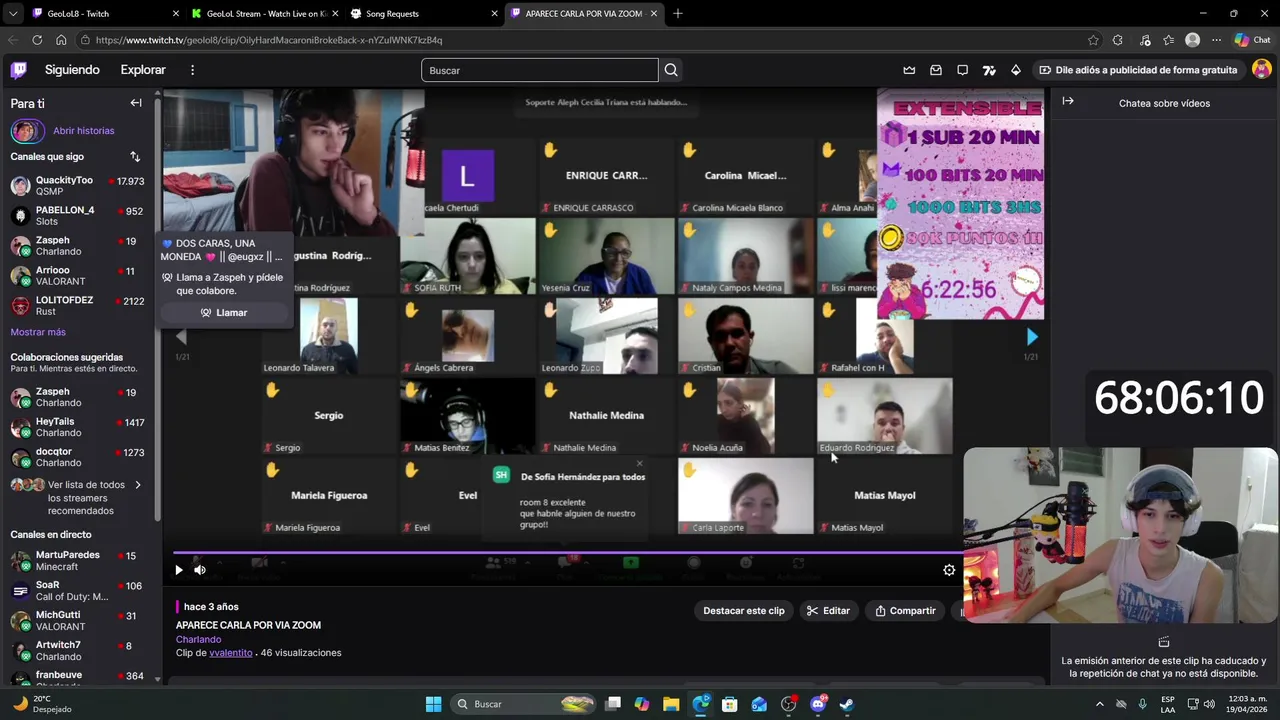Open the Prime loot crown icon
Image resolution: width=1280 pixels, height=720 pixels.
[x=909, y=70]
